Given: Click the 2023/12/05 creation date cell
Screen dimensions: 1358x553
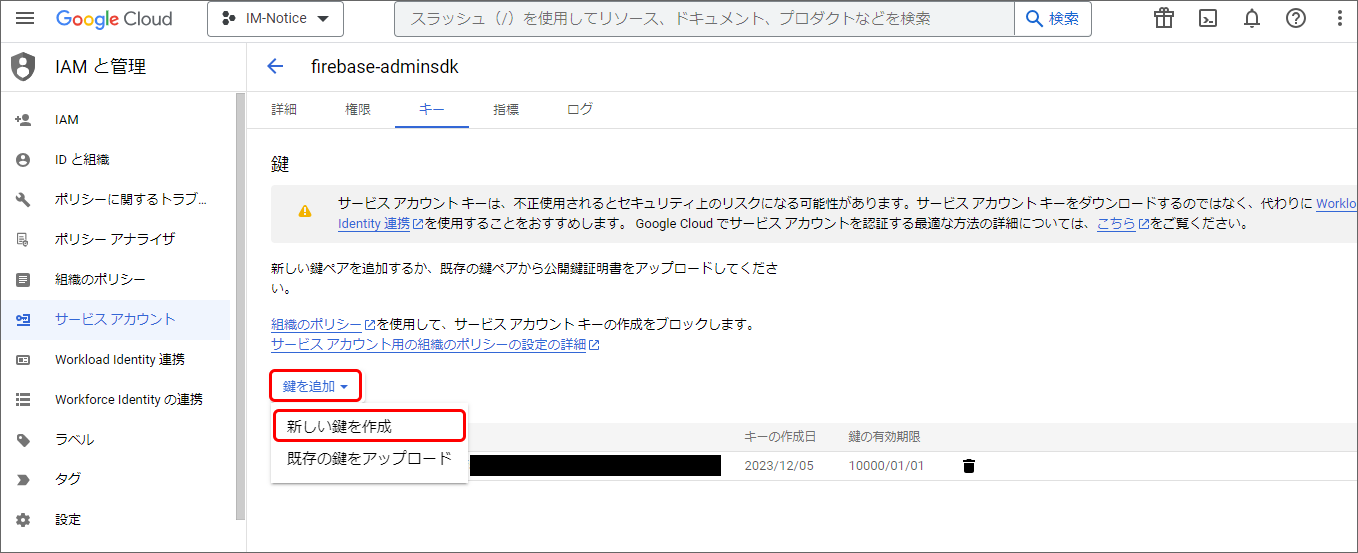Looking at the screenshot, I should [x=780, y=466].
